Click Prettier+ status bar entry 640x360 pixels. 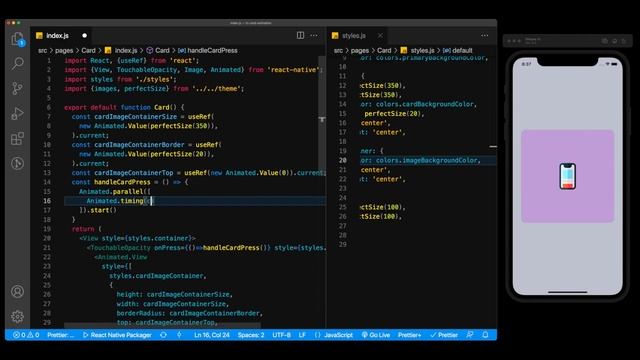point(409,335)
